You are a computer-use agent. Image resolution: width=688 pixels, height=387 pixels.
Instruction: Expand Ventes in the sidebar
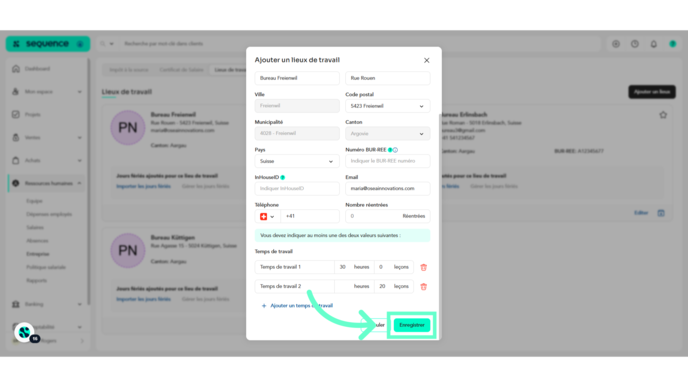(46, 137)
